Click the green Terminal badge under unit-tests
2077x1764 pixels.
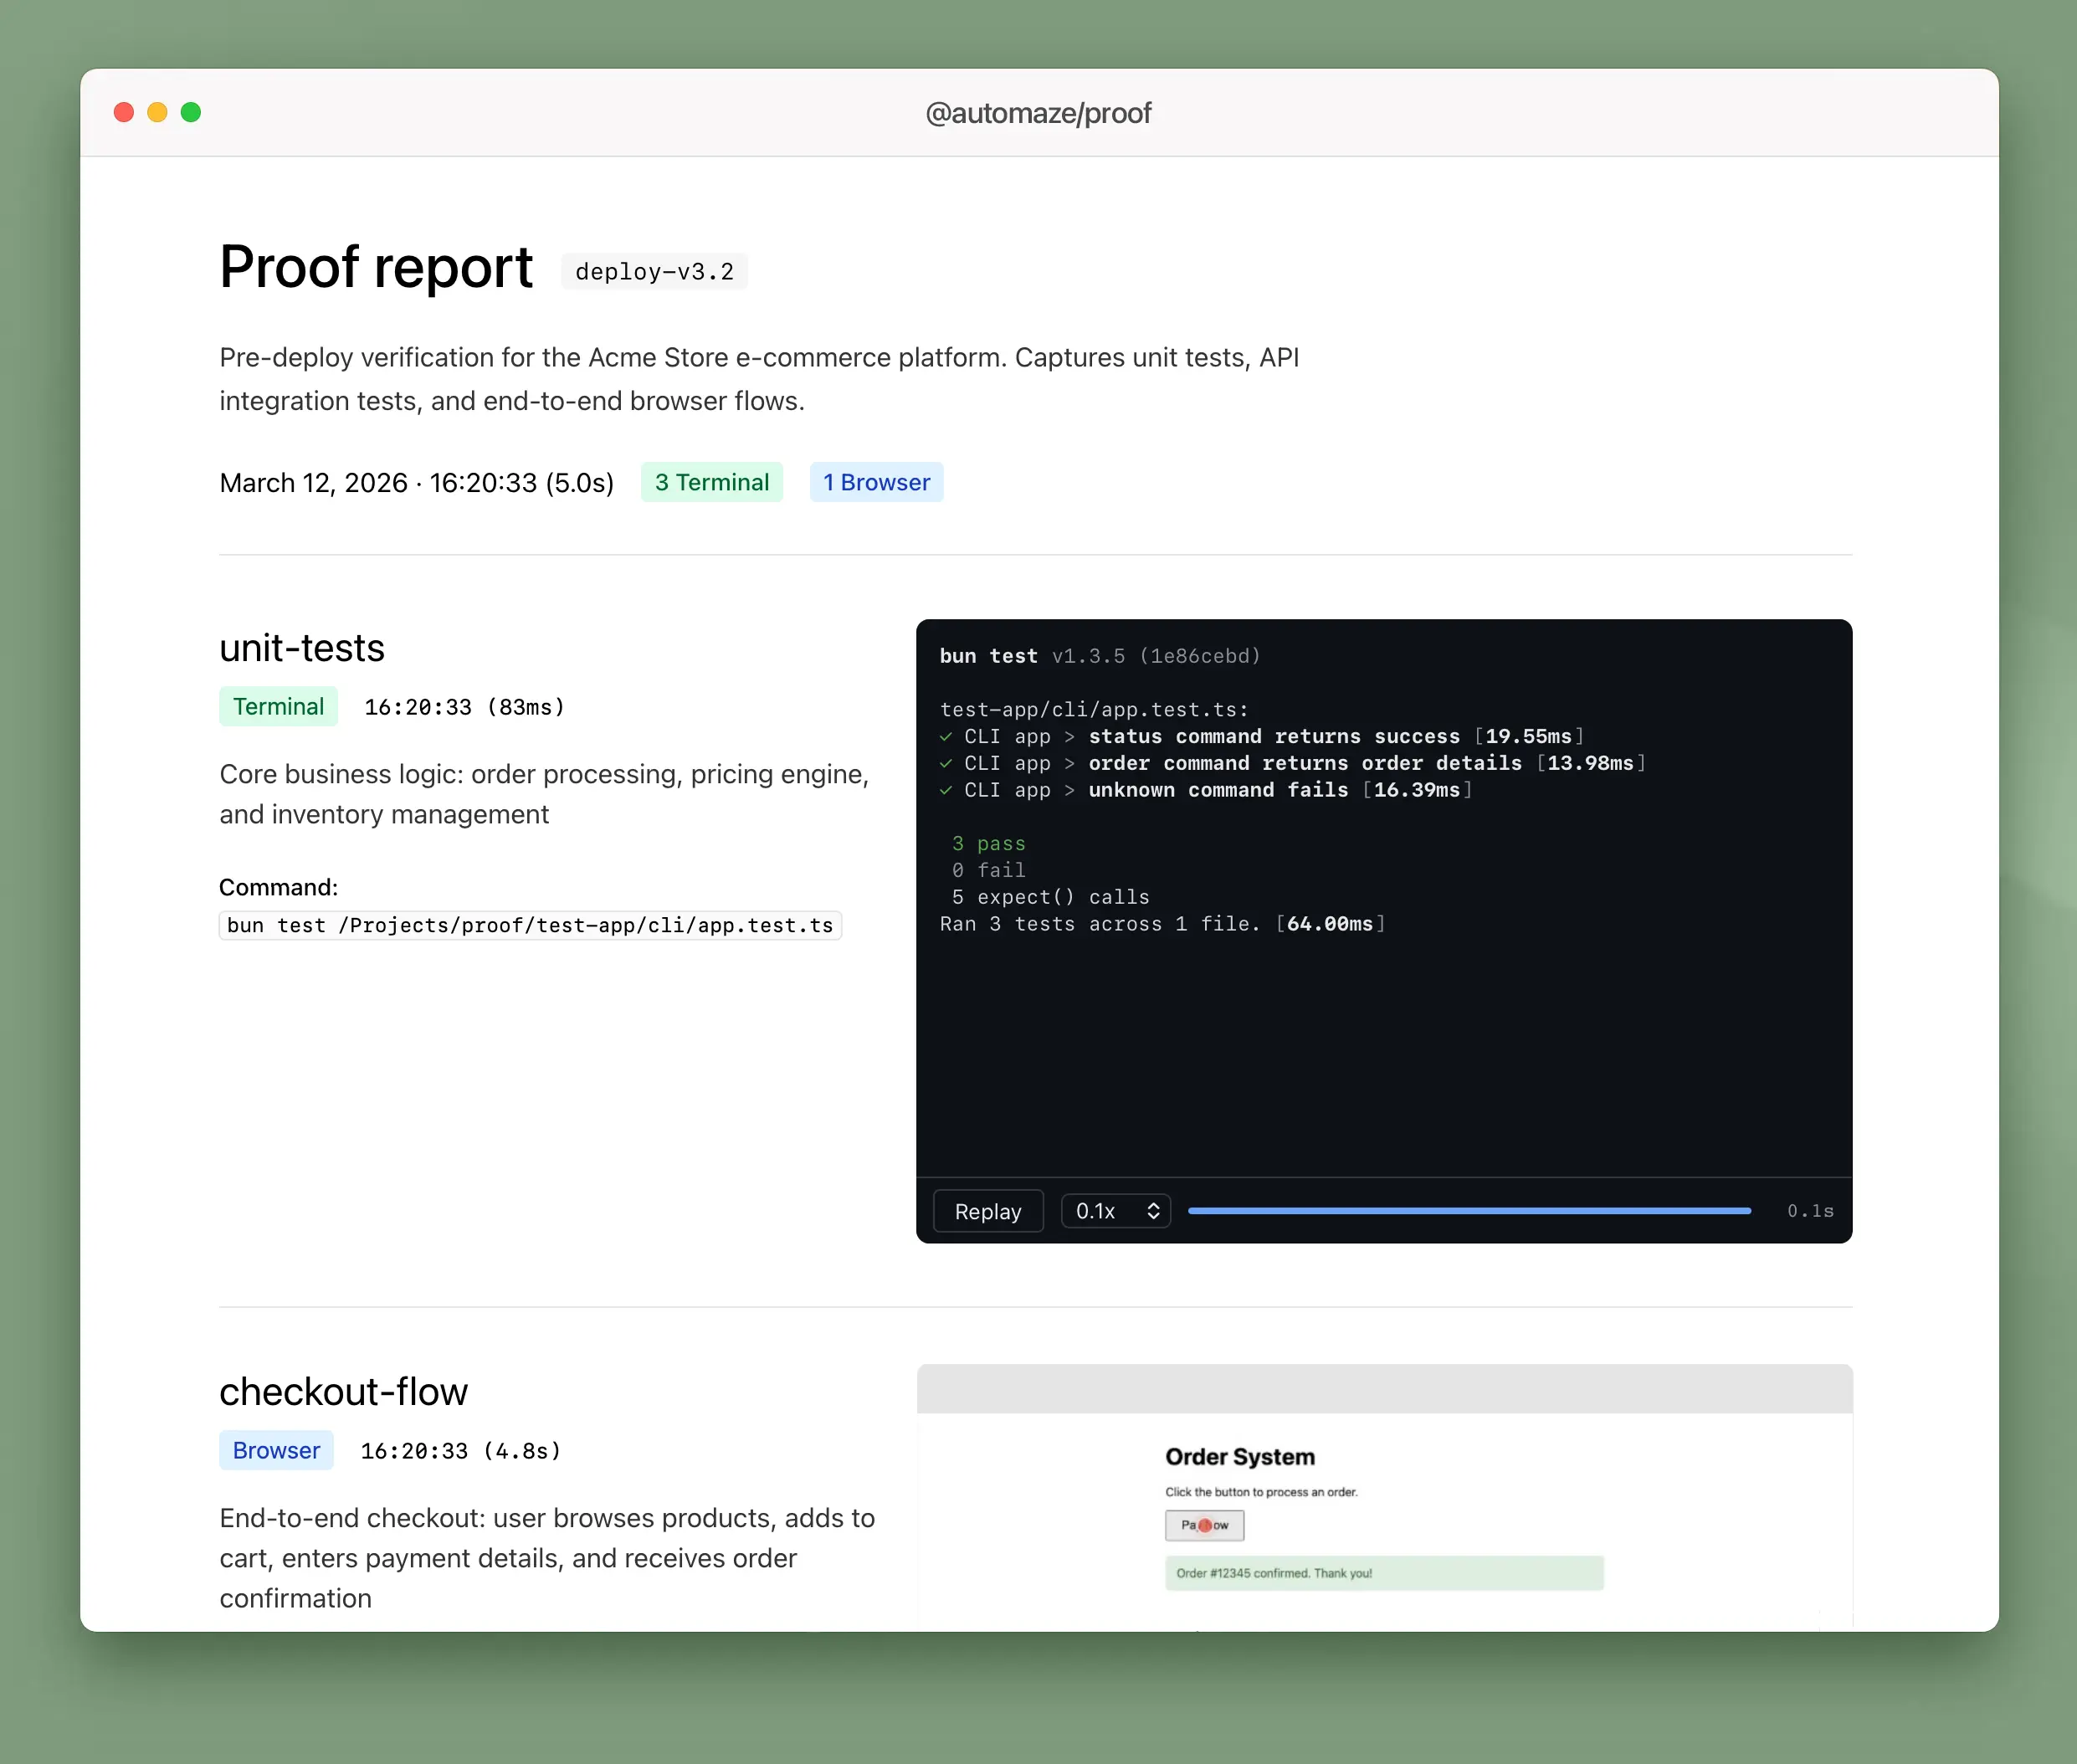tap(278, 707)
